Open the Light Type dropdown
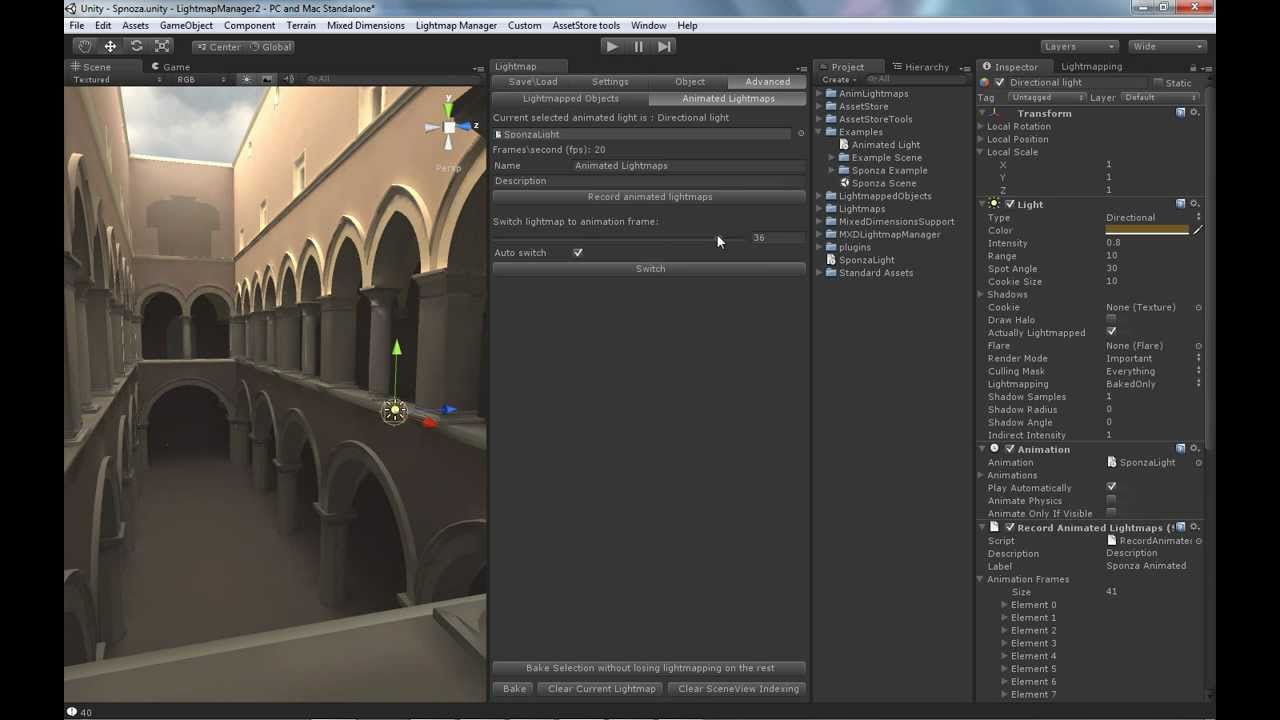The image size is (1280, 720). tap(1153, 217)
